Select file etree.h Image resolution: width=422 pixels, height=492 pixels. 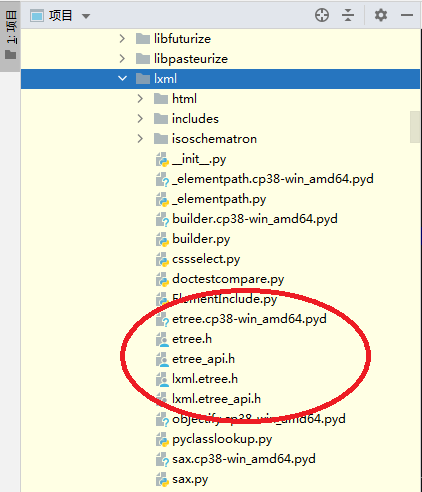[x=192, y=339]
